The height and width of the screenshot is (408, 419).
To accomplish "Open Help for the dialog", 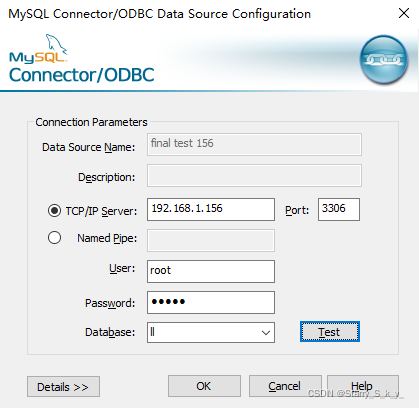I will [x=363, y=386].
